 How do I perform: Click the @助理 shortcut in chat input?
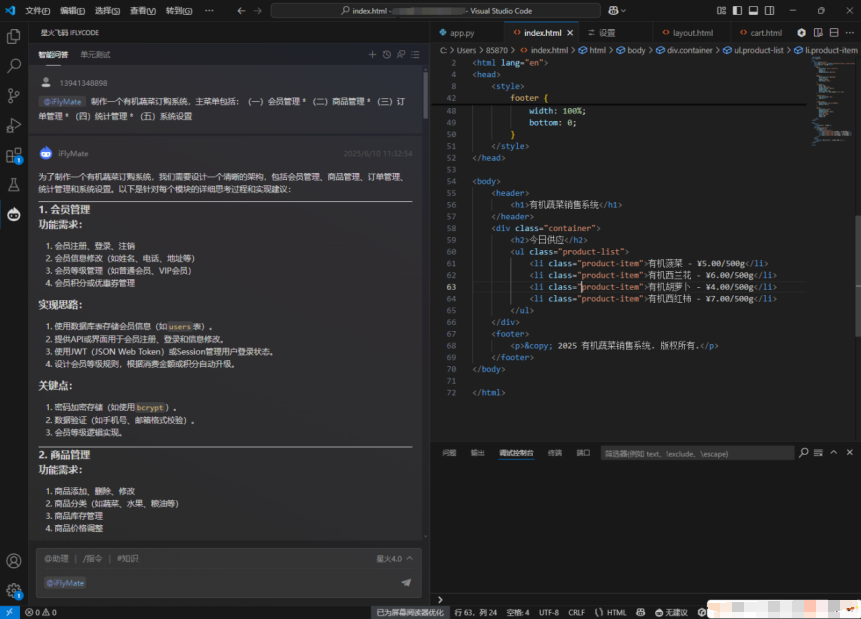57,559
